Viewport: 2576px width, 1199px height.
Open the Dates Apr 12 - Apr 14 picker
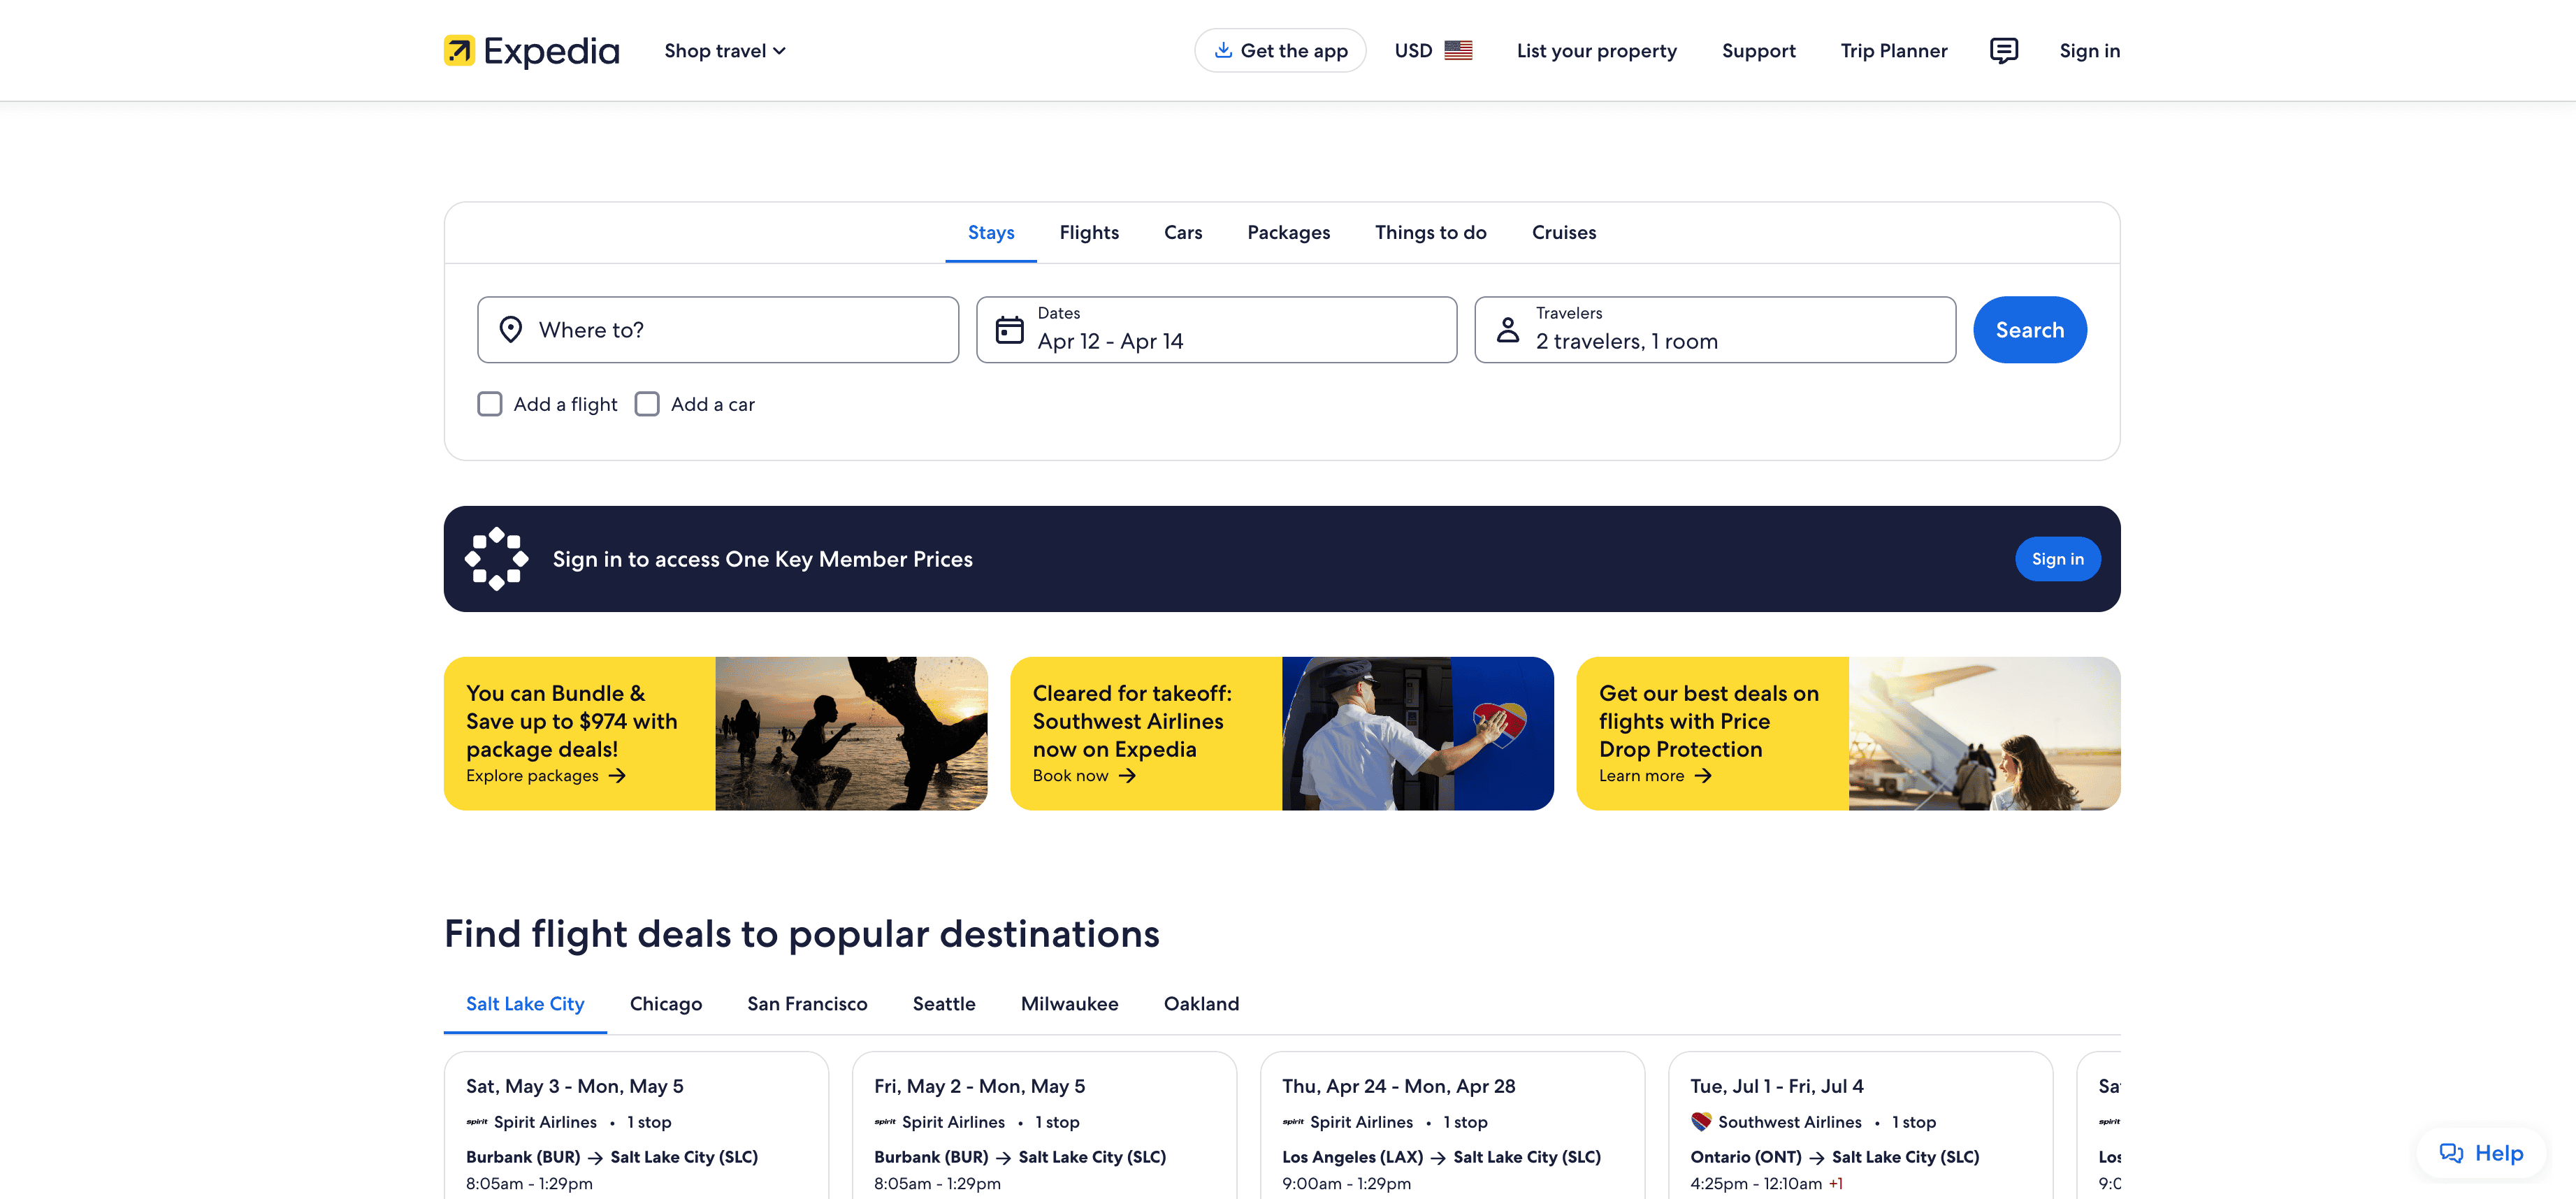(x=1217, y=329)
